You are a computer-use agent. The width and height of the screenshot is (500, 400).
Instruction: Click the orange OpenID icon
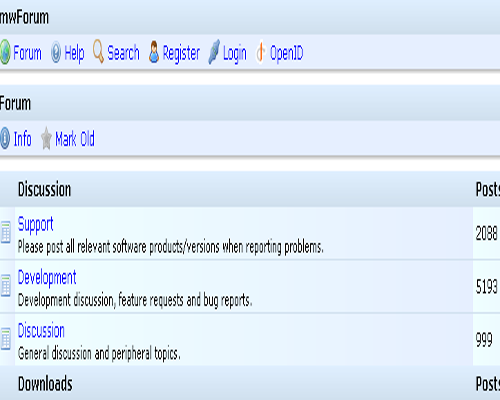261,52
